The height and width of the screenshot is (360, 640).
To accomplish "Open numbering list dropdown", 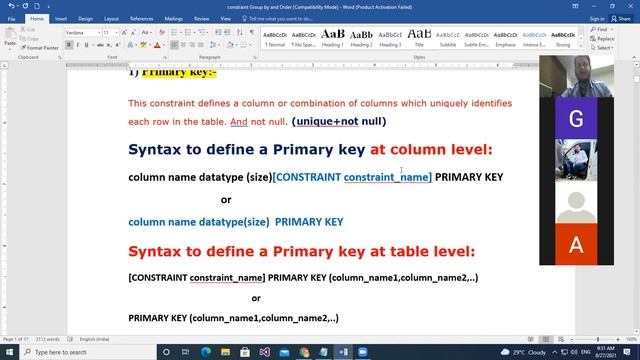I will coord(194,32).
